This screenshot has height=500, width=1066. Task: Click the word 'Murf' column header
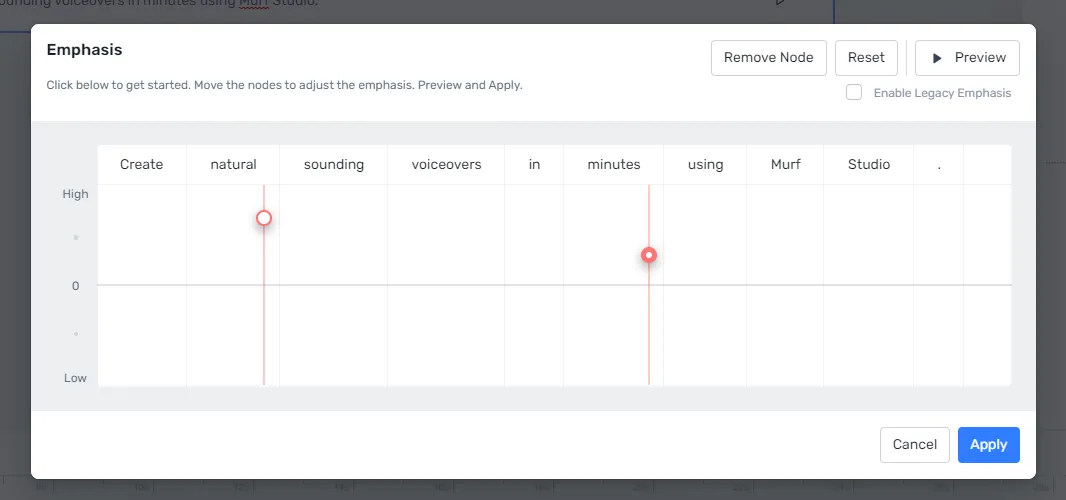click(785, 165)
